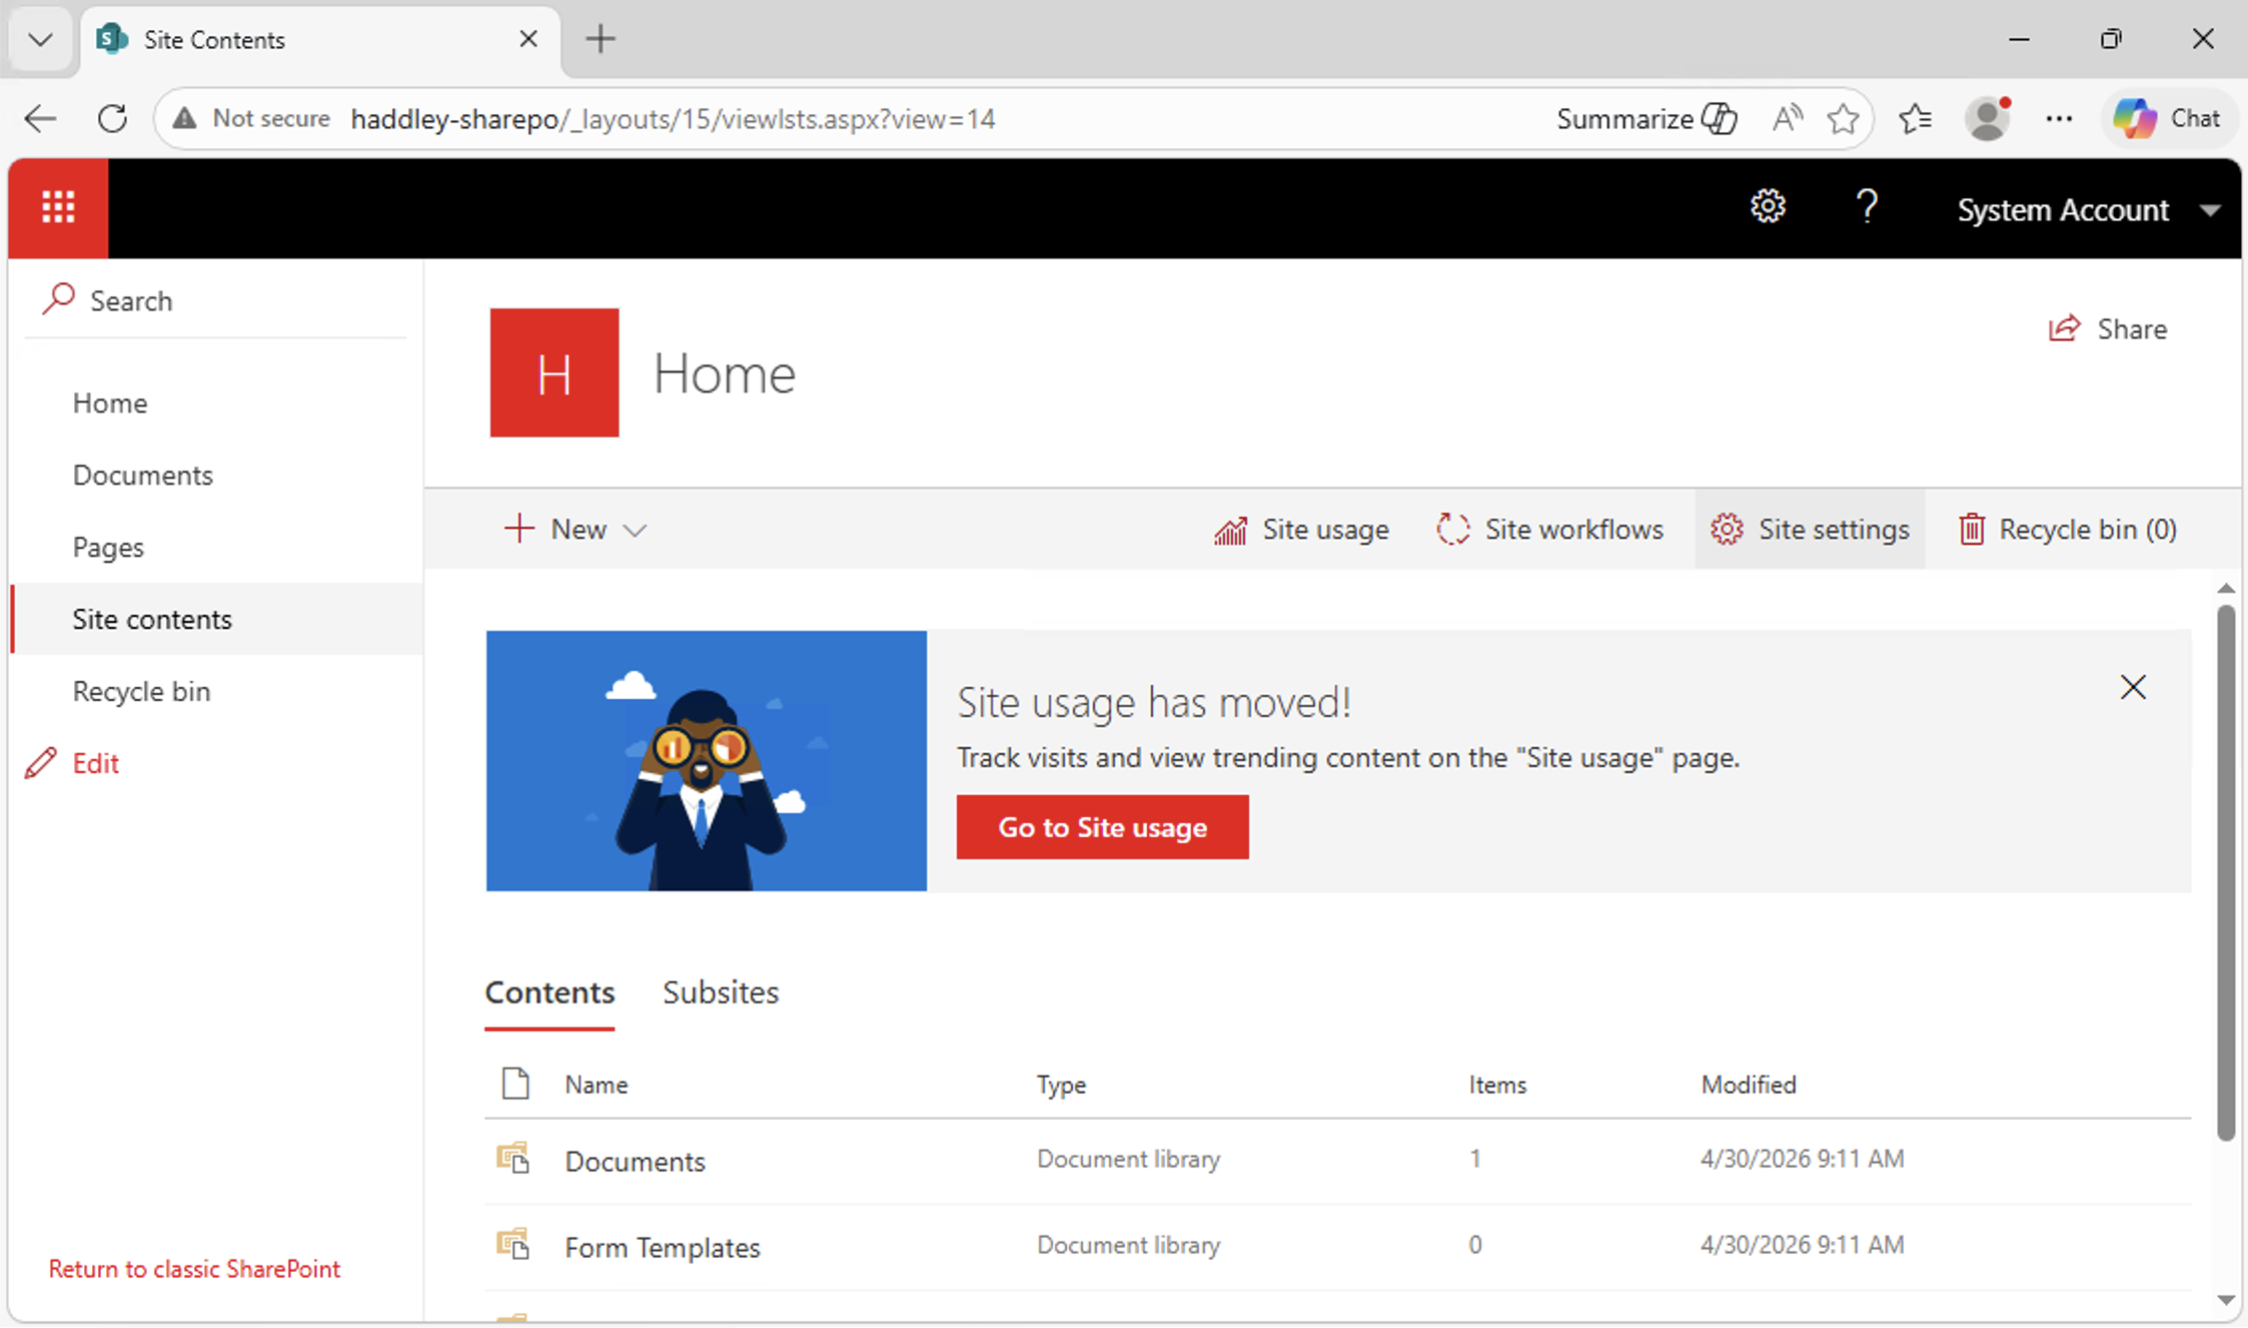This screenshot has width=2248, height=1328.
Task: Click the Documents library row icon
Action: 513,1159
